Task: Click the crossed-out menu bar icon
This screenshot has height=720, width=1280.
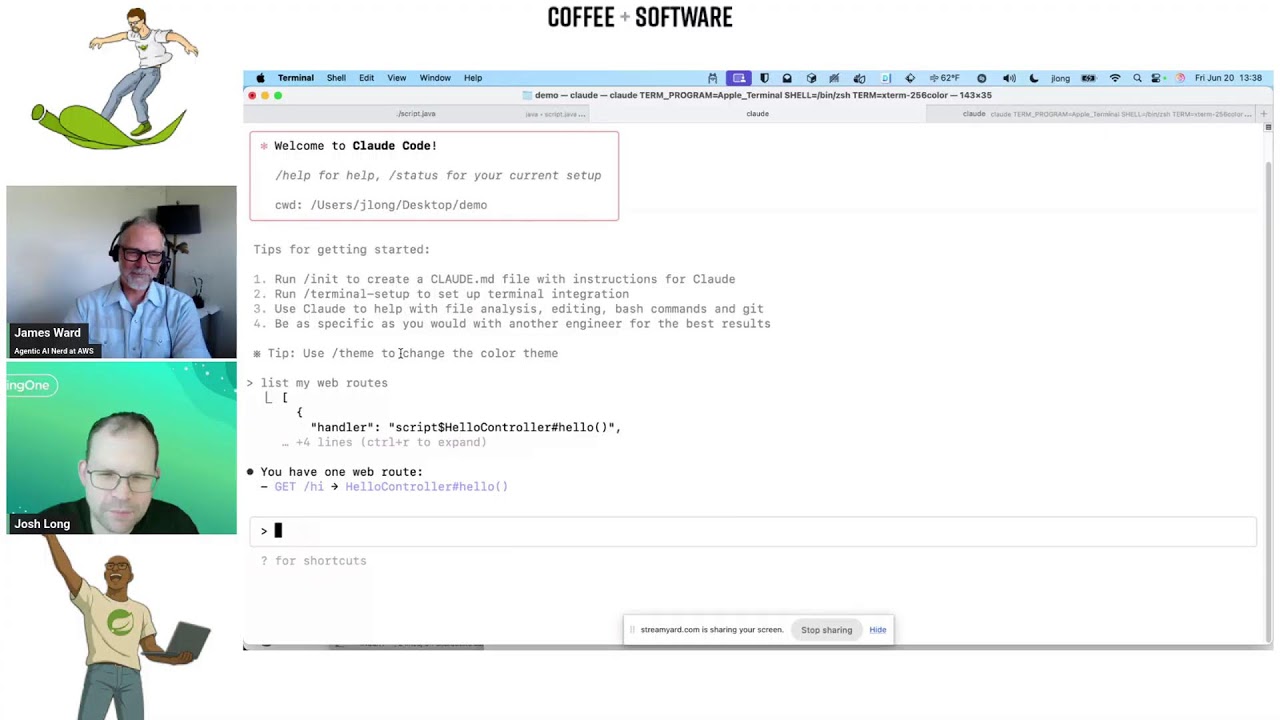Action: coord(834,78)
